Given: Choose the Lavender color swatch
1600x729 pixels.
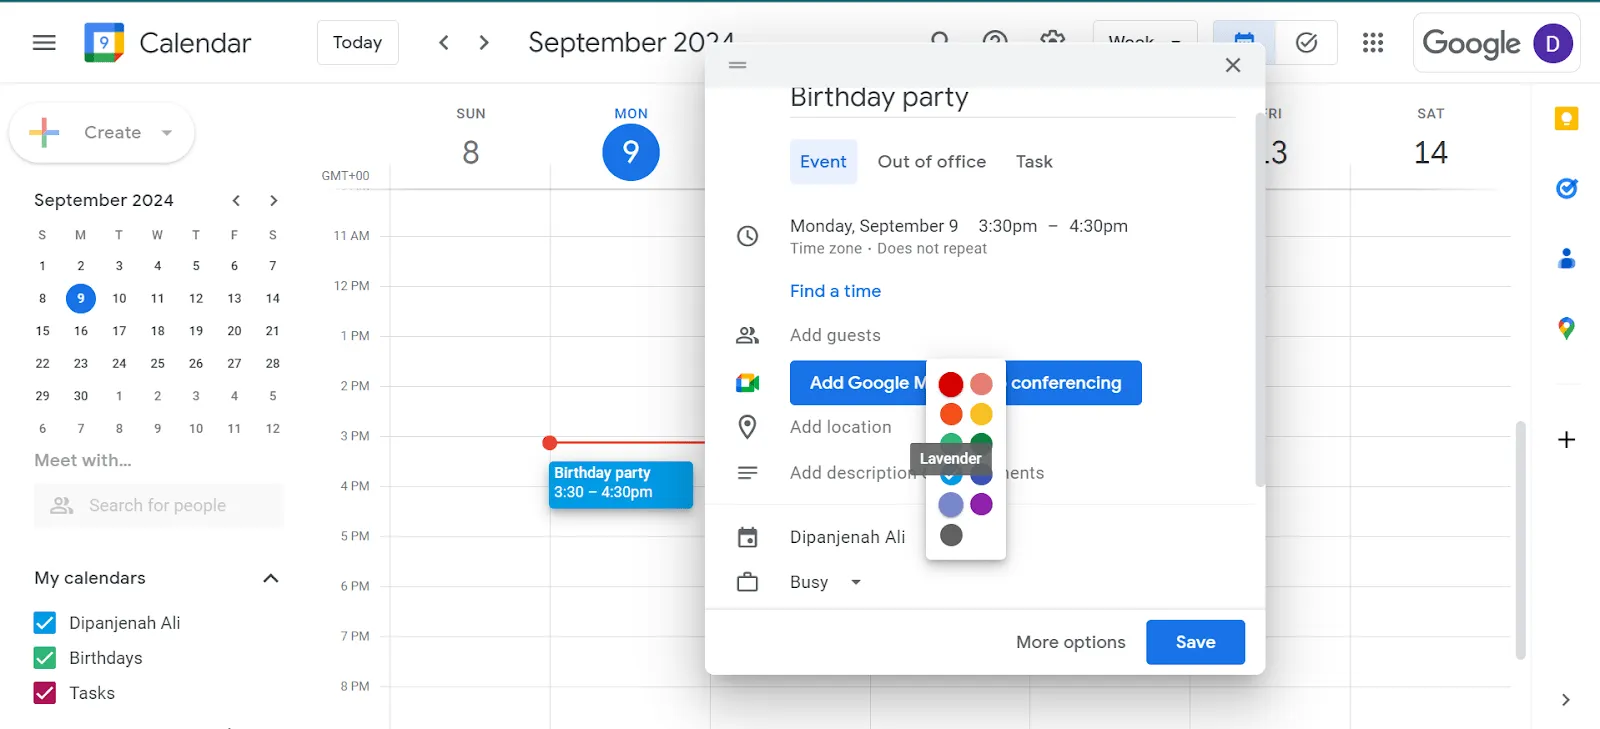Looking at the screenshot, I should click(x=951, y=505).
